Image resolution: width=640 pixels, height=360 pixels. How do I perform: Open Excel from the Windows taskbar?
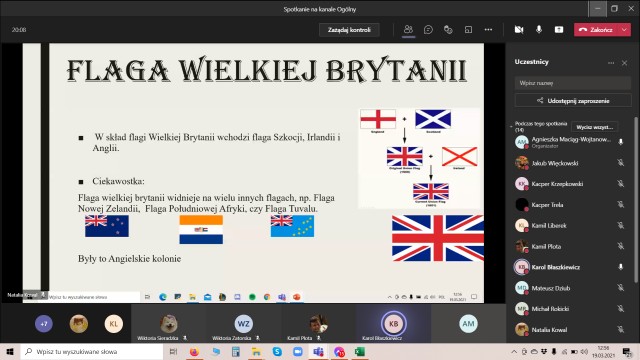(x=360, y=351)
